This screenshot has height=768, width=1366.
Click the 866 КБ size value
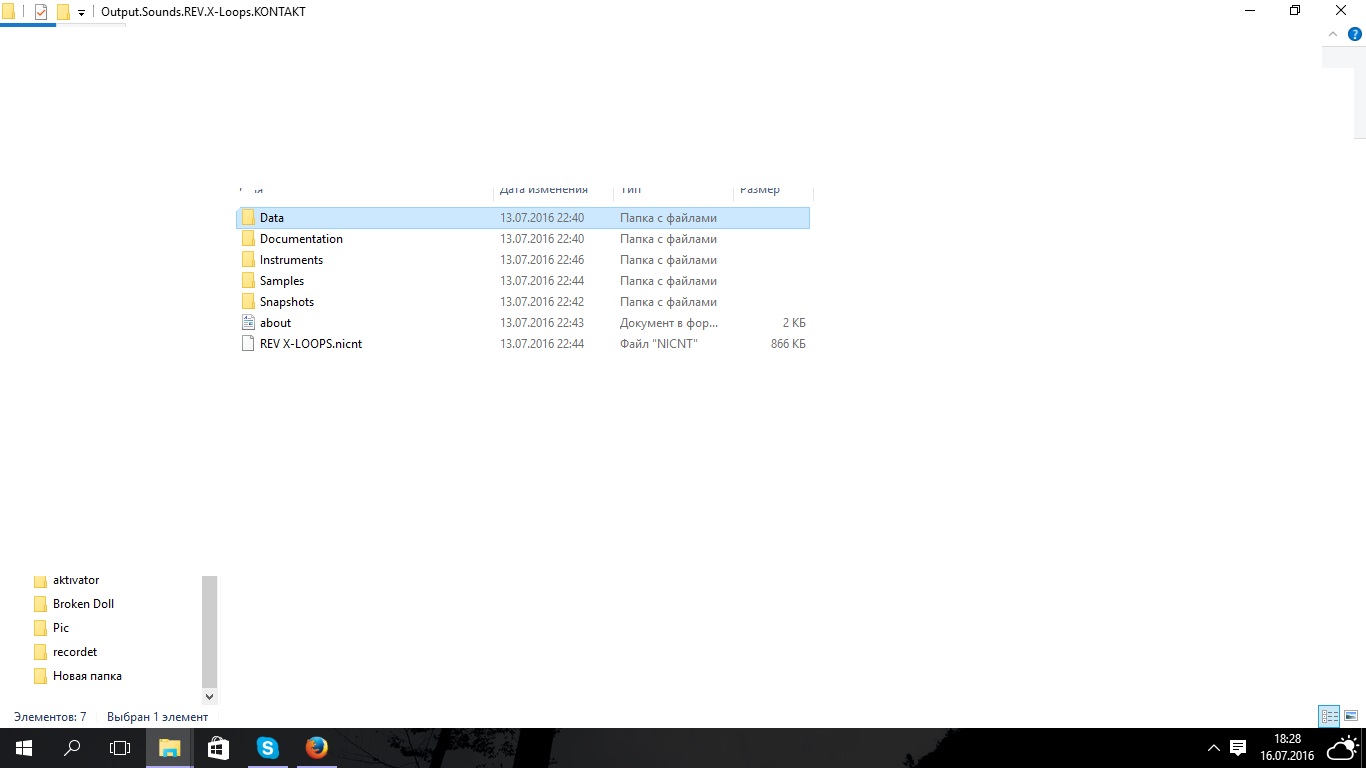pos(788,343)
